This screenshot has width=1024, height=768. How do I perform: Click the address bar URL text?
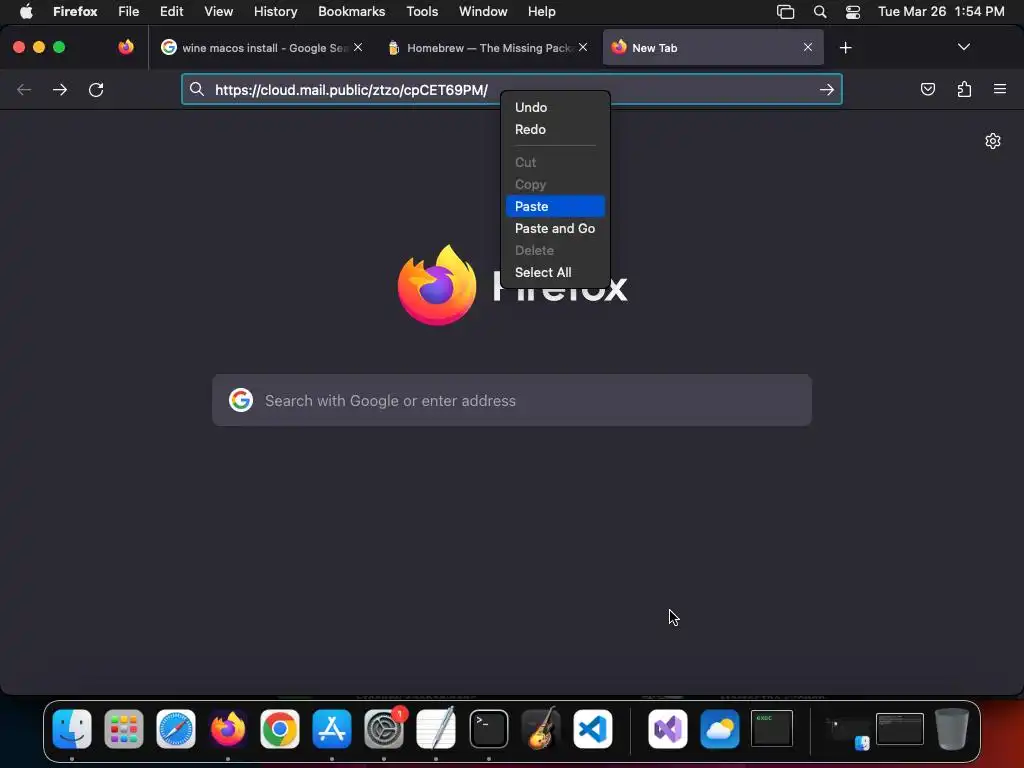pos(351,90)
